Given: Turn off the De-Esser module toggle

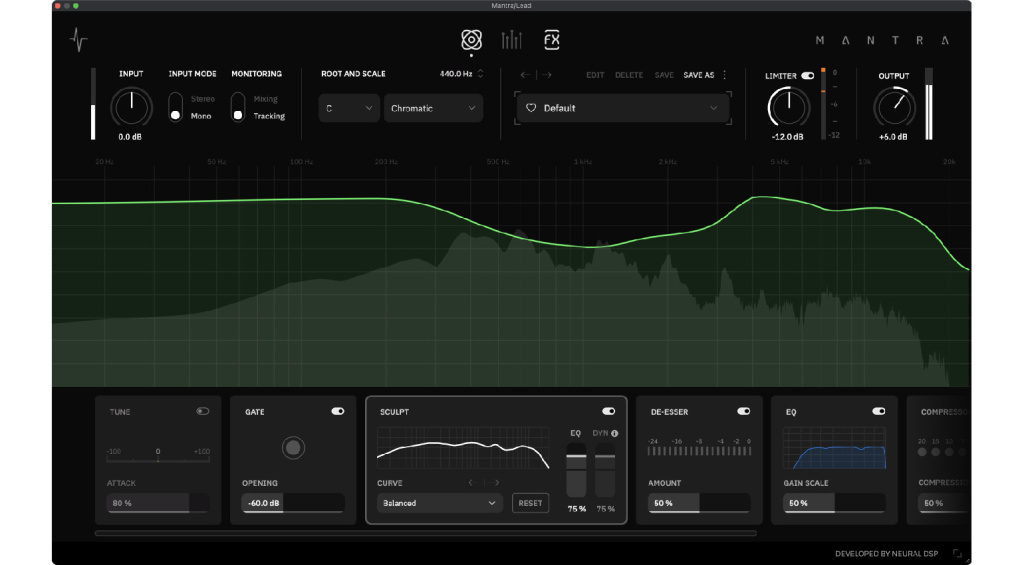Looking at the screenshot, I should tap(743, 411).
